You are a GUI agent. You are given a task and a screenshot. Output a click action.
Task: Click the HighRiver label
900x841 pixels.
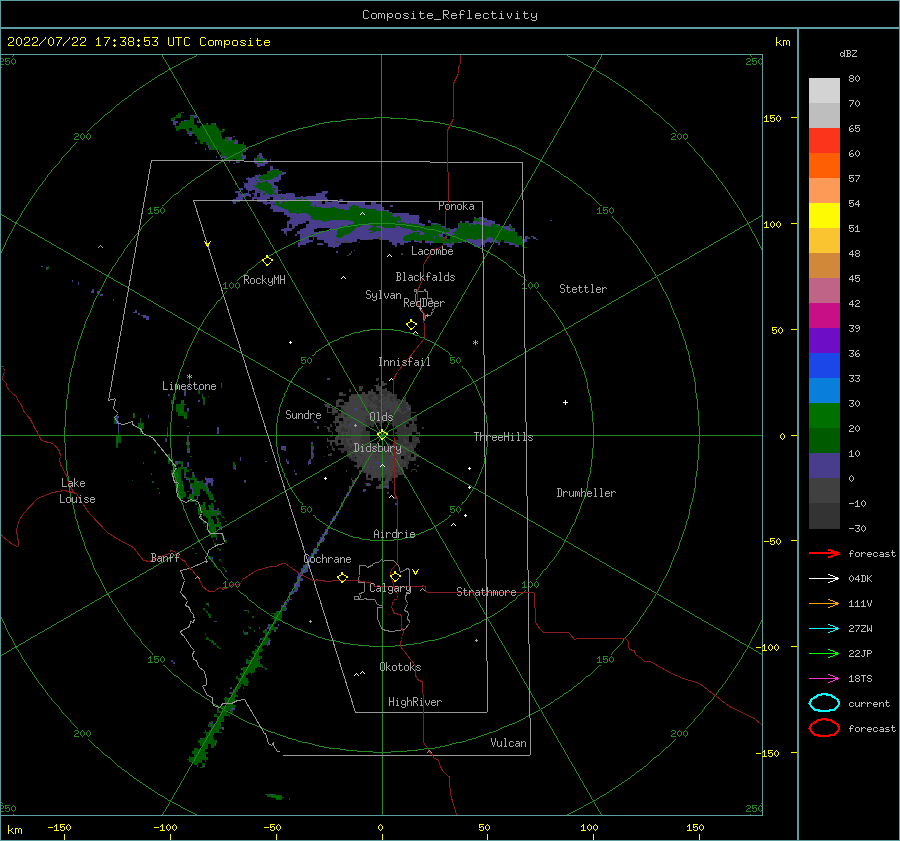point(415,702)
